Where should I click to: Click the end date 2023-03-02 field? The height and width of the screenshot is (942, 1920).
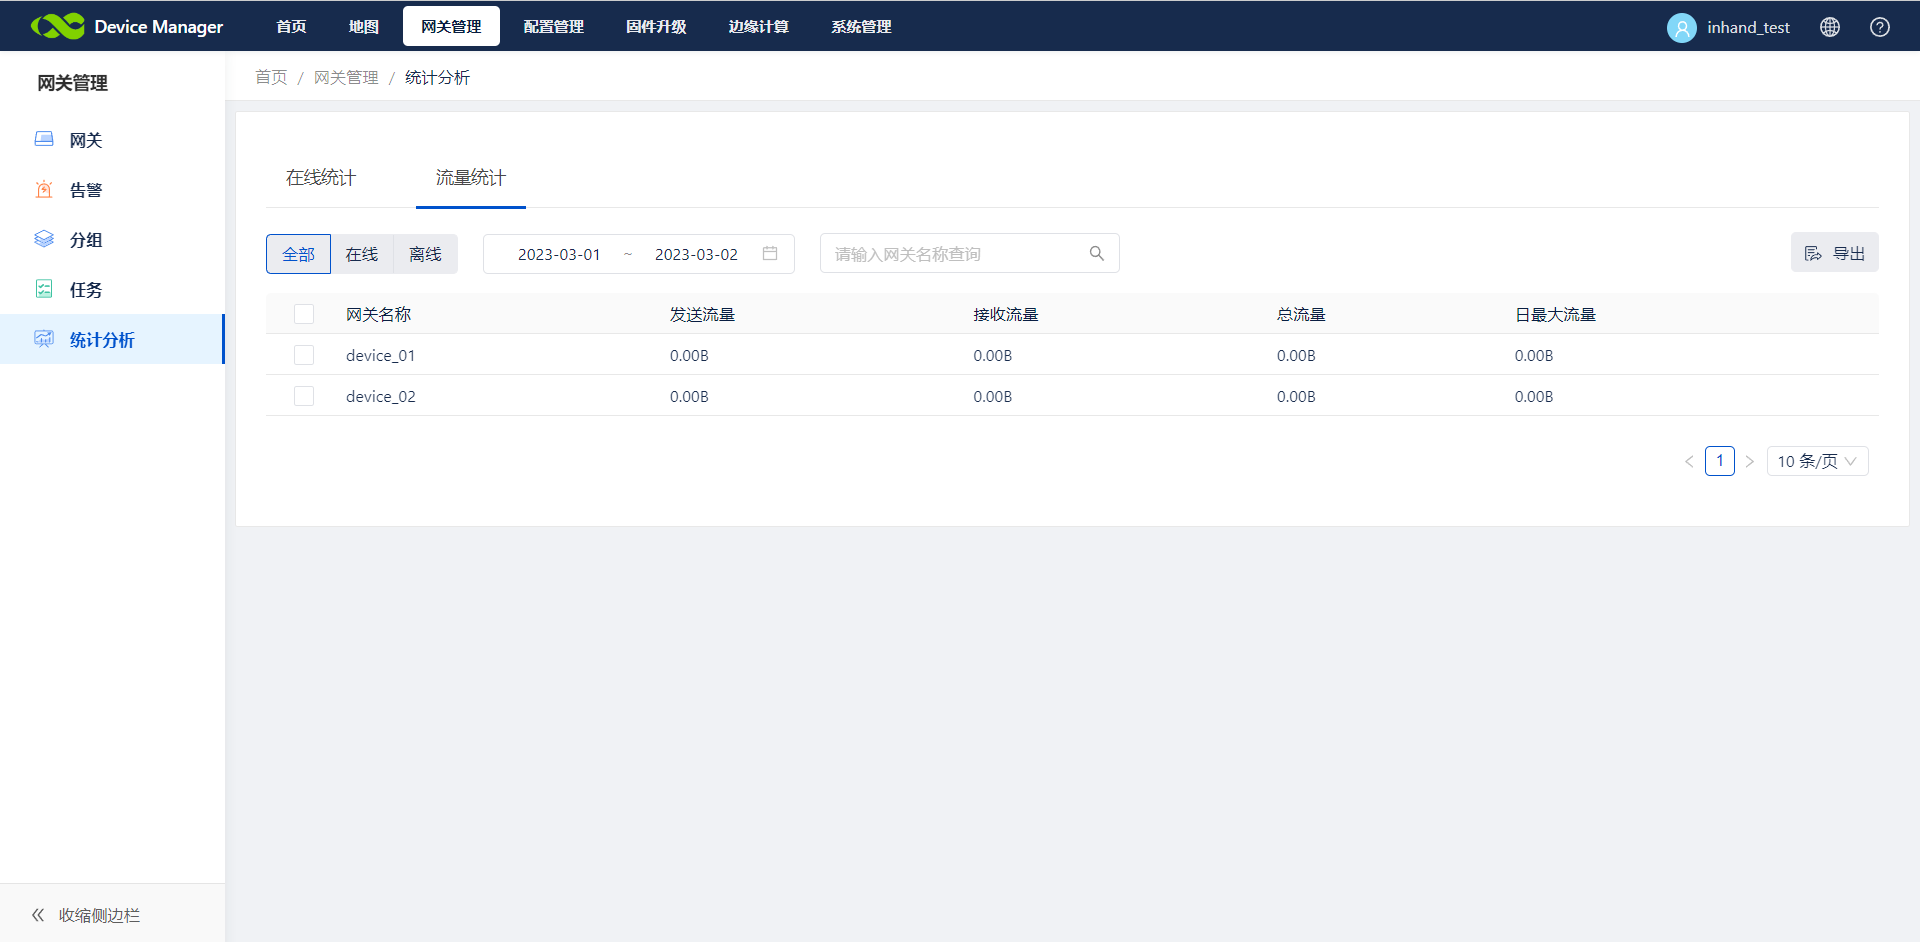[696, 254]
